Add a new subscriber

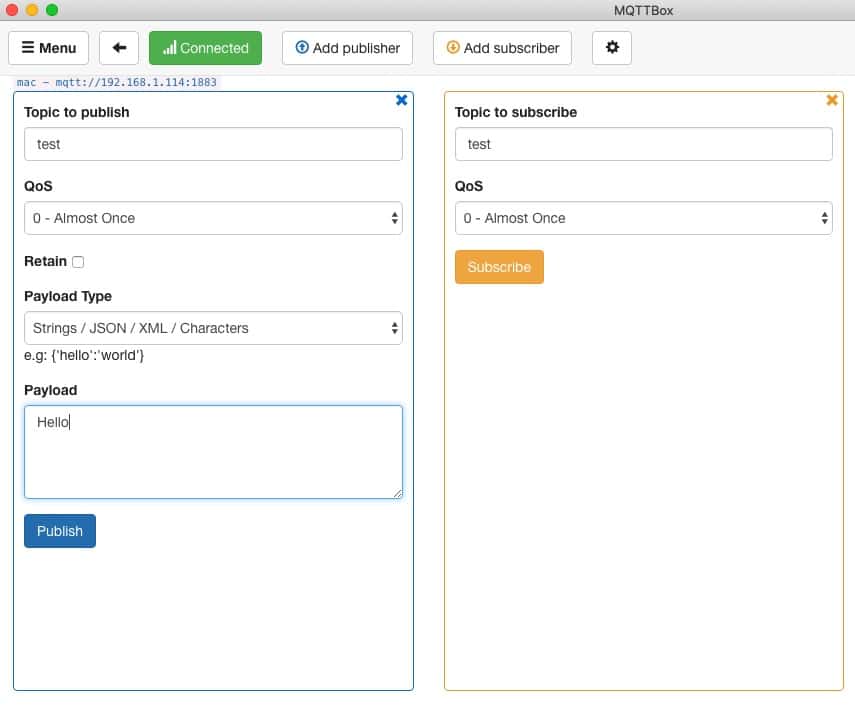click(x=502, y=48)
